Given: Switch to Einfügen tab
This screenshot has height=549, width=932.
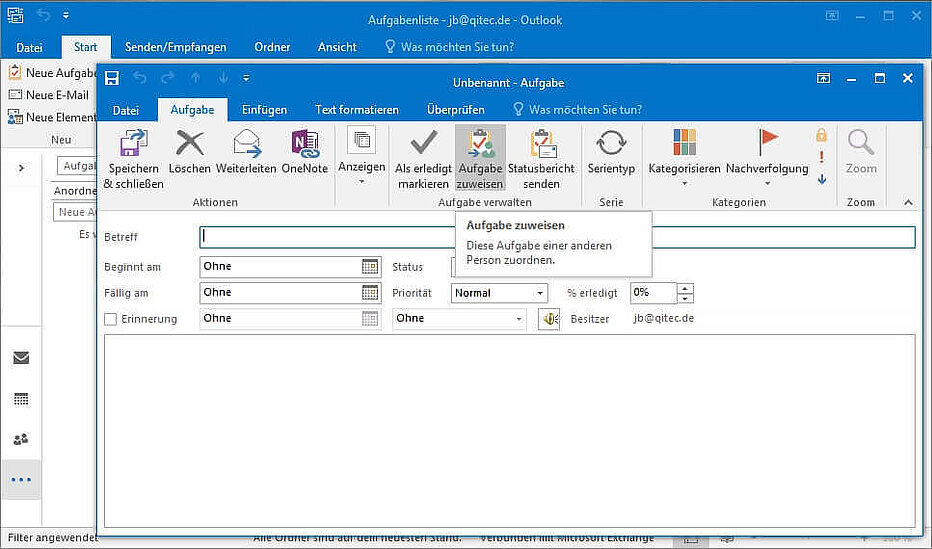Looking at the screenshot, I should pos(265,110).
